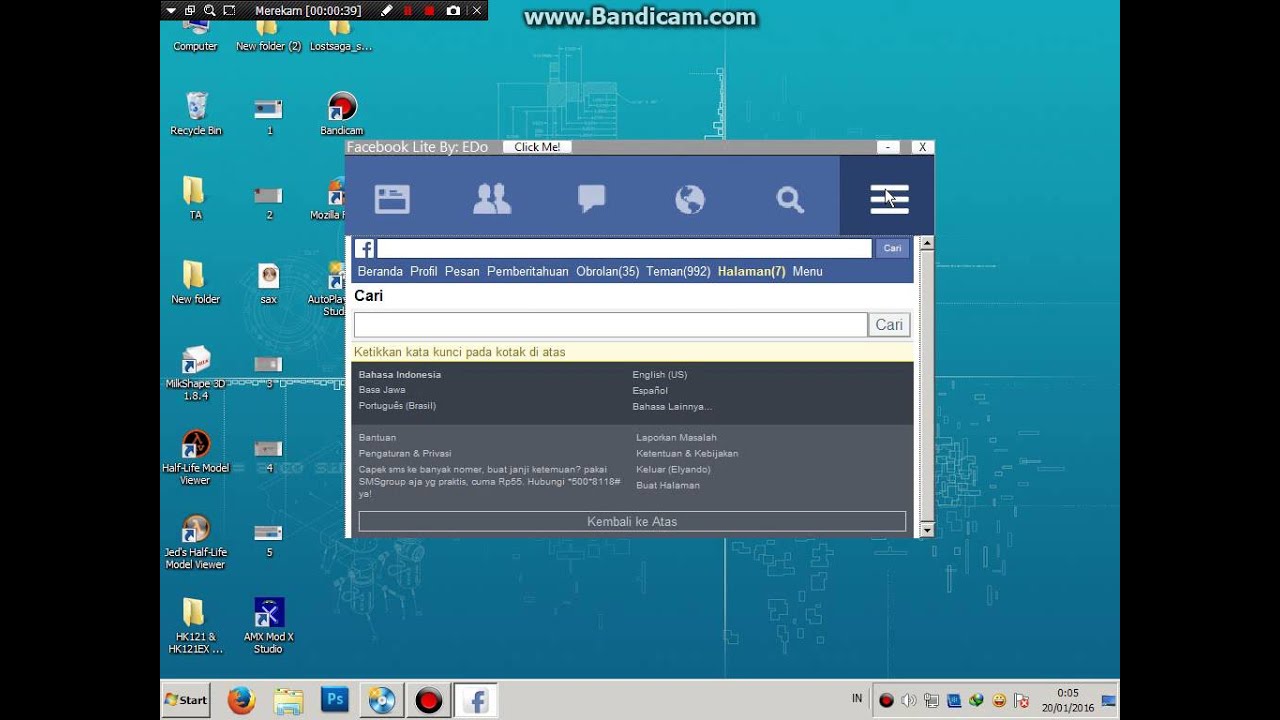The image size is (1280, 720).
Task: Click Laporkan Masalah link
Action: [676, 437]
